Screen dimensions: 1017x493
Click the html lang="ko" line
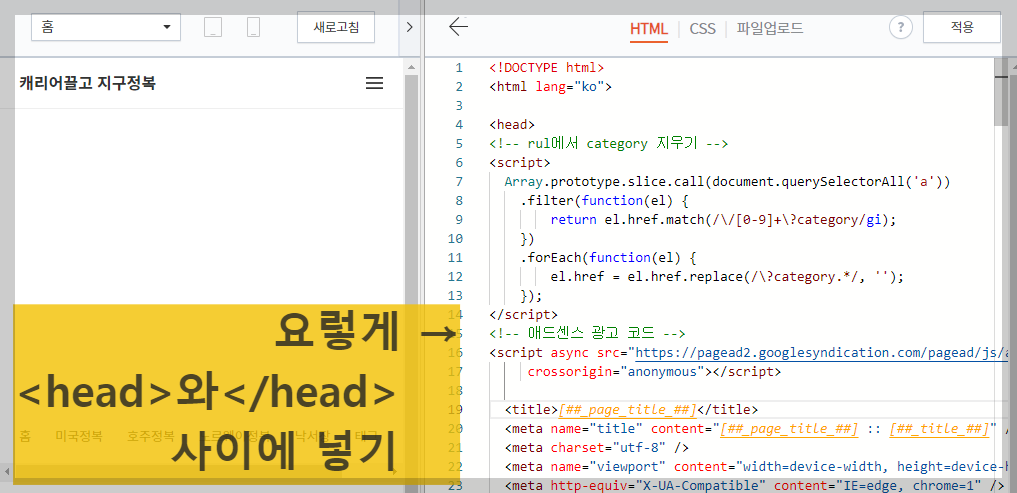551,86
